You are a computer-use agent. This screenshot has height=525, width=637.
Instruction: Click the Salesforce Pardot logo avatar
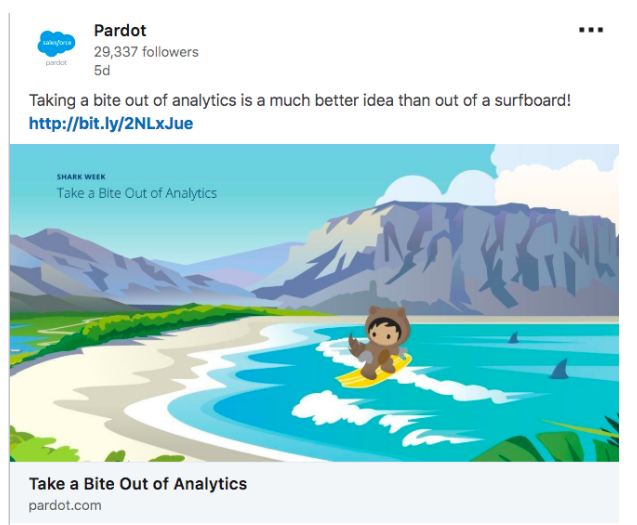(x=56, y=48)
